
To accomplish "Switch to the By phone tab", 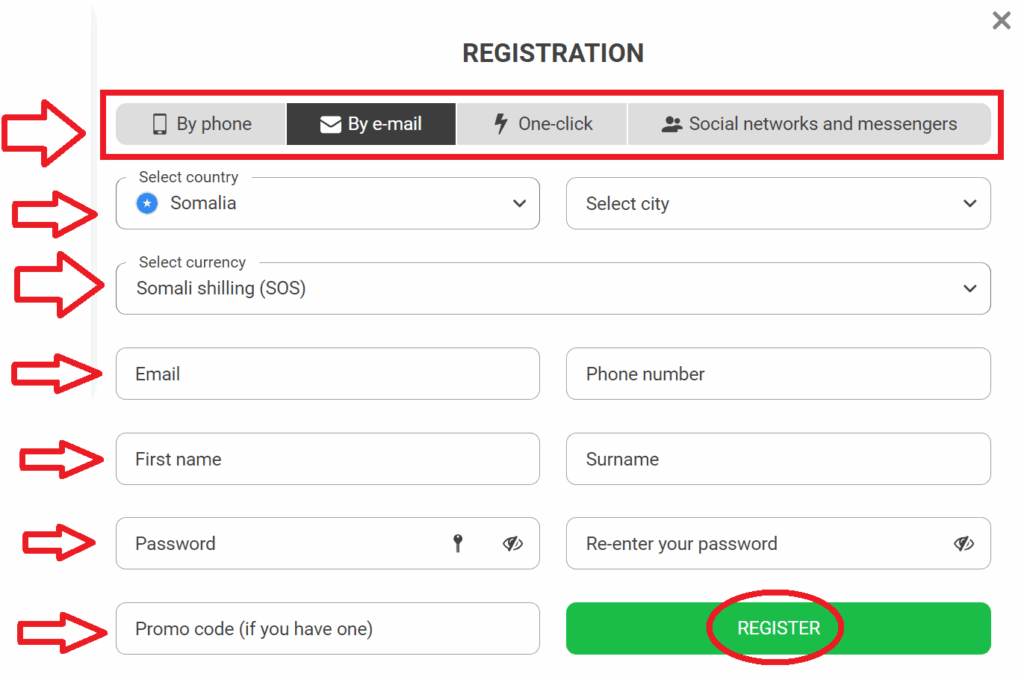I will 199,124.
